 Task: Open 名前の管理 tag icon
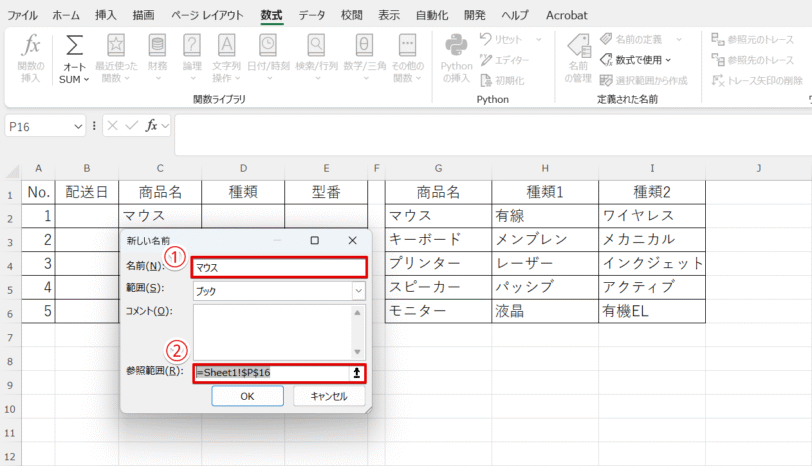click(579, 46)
